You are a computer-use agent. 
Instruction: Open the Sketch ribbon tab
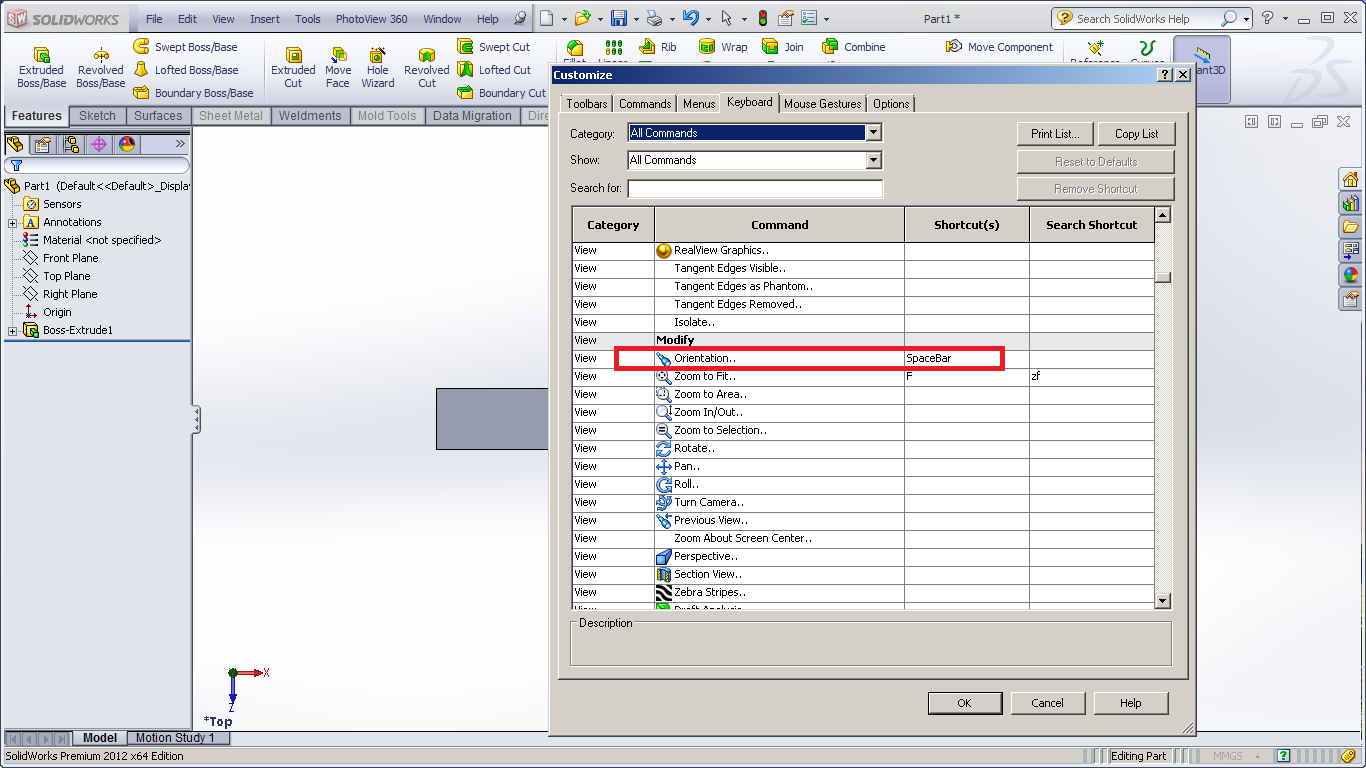[x=98, y=116]
